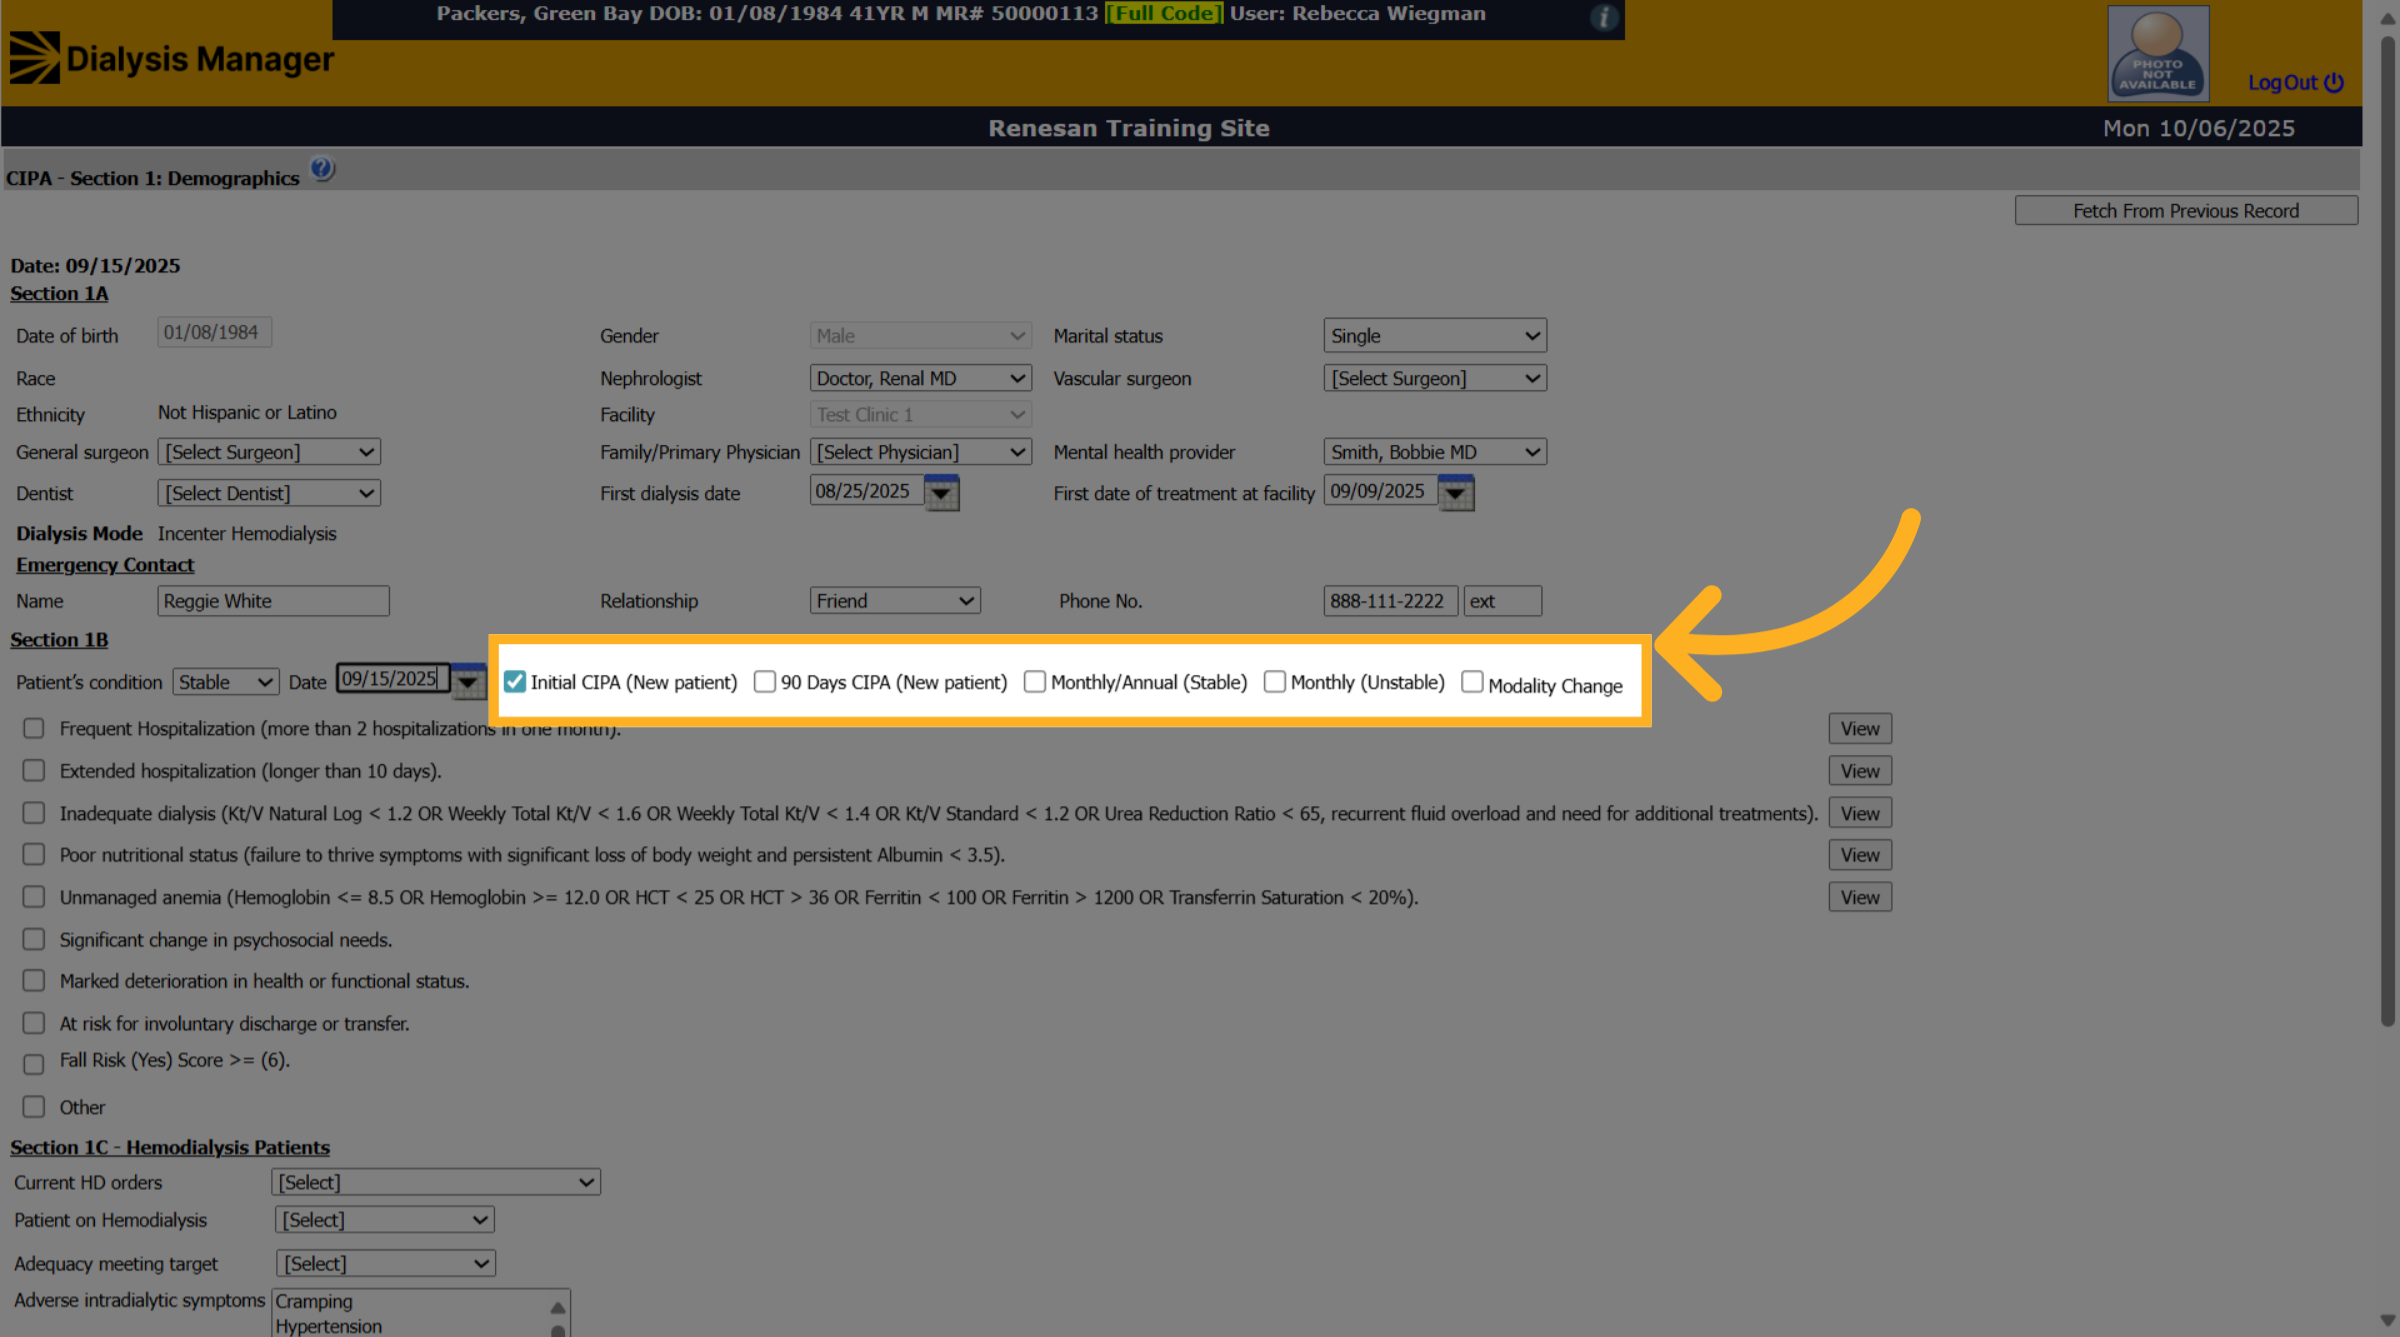Open General surgeon dropdown
Viewport: 2400px width, 1337px height.
pos(269,452)
